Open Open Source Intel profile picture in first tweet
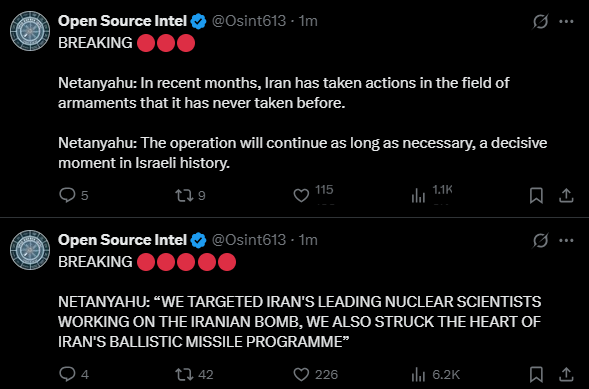 [x=30, y=31]
